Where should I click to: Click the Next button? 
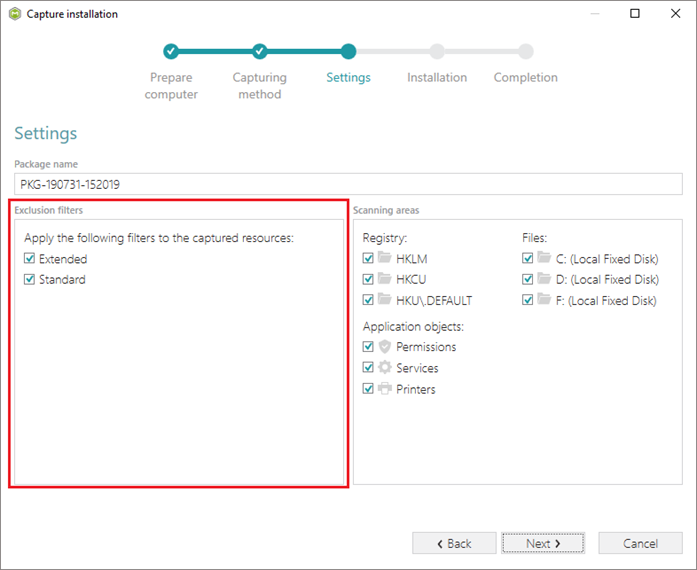tap(543, 543)
